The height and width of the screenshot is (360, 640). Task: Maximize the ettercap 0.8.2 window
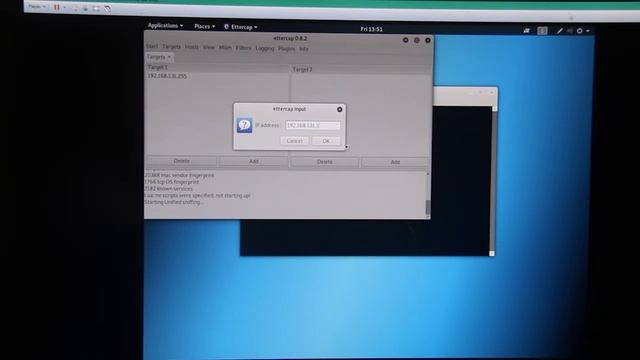[416, 40]
